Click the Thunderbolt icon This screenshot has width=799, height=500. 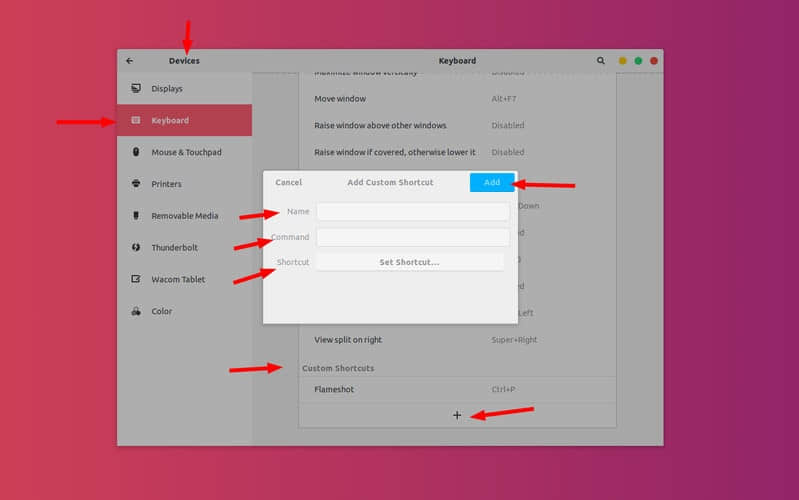click(x=136, y=247)
